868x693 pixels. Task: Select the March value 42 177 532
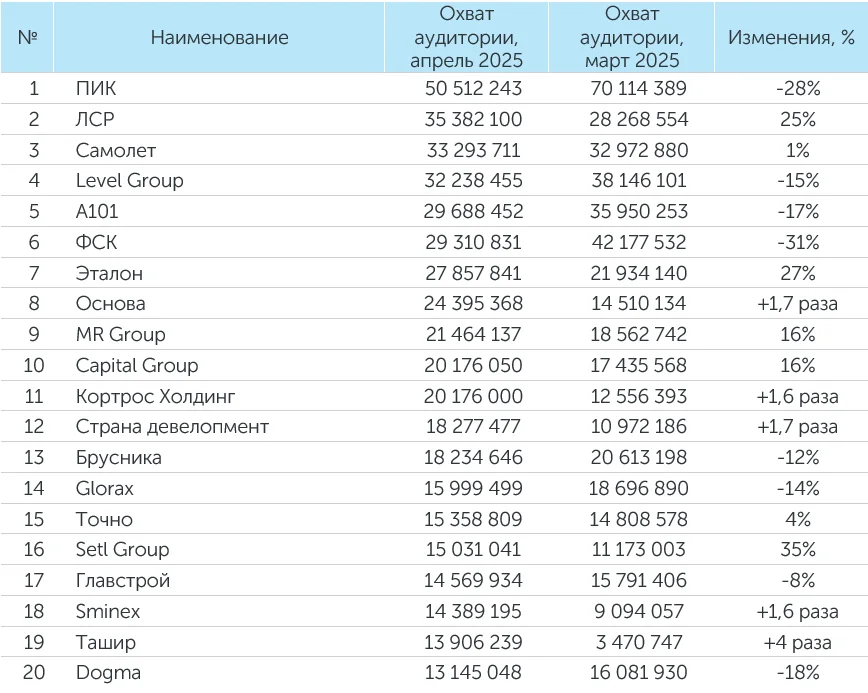[630, 242]
